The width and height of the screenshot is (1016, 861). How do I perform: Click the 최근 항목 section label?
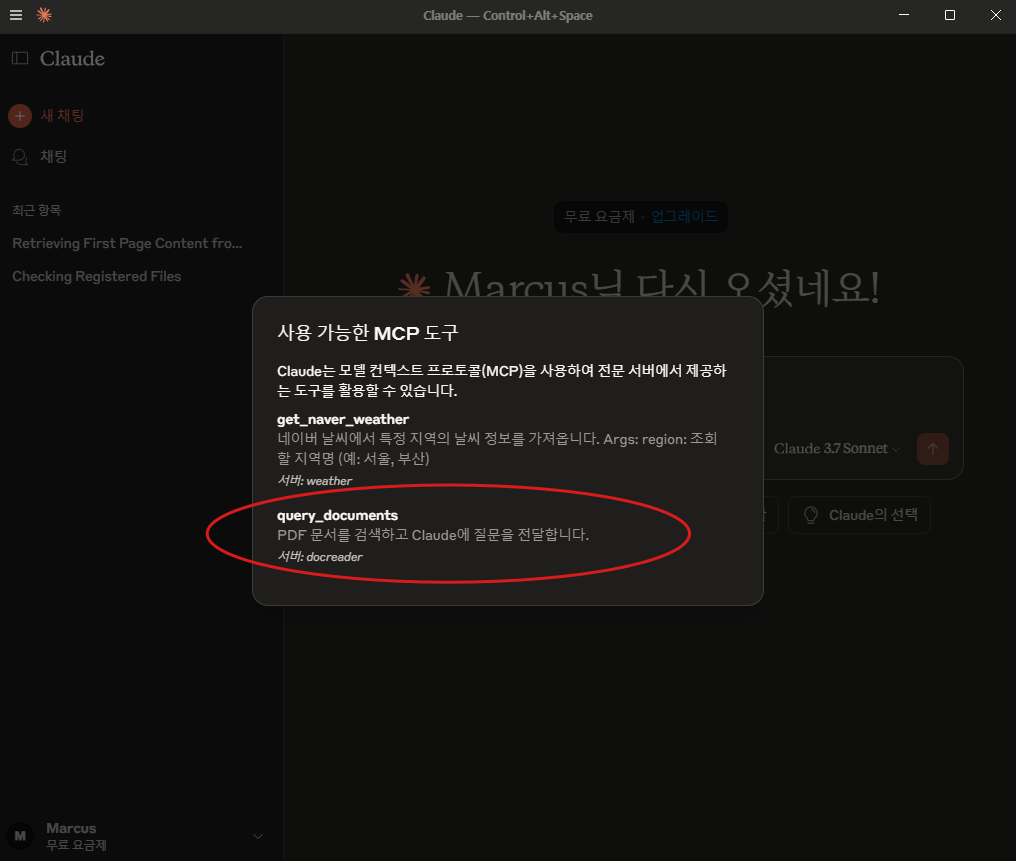point(36,210)
